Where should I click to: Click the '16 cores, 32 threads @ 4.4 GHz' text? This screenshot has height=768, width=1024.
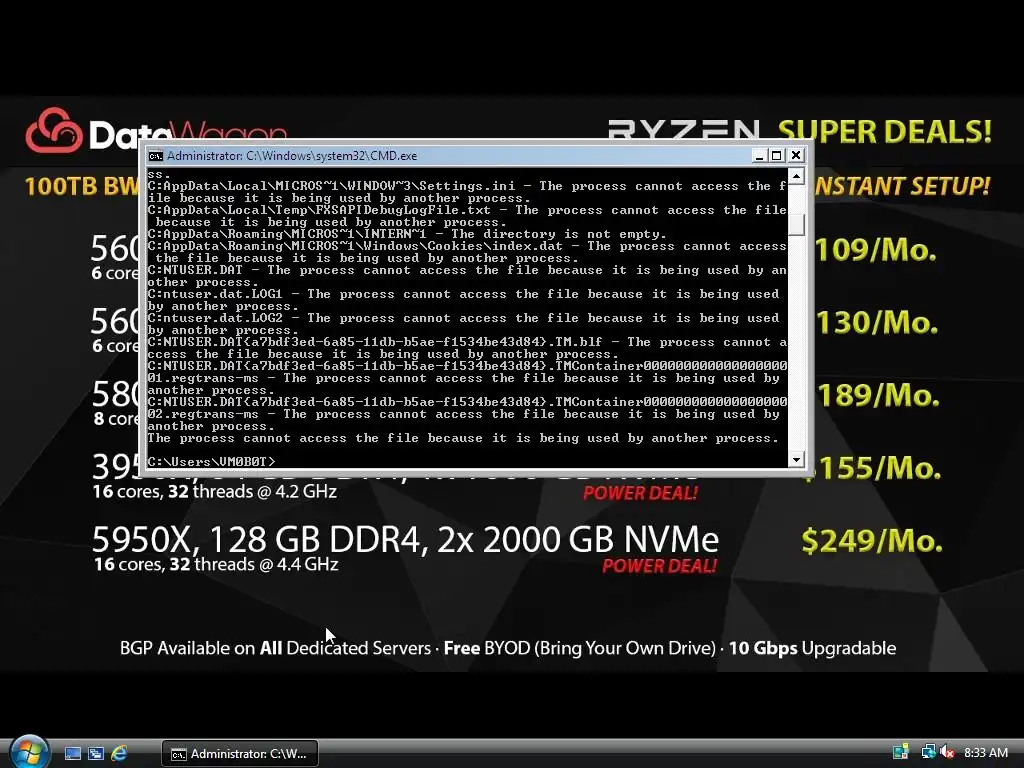(x=216, y=564)
